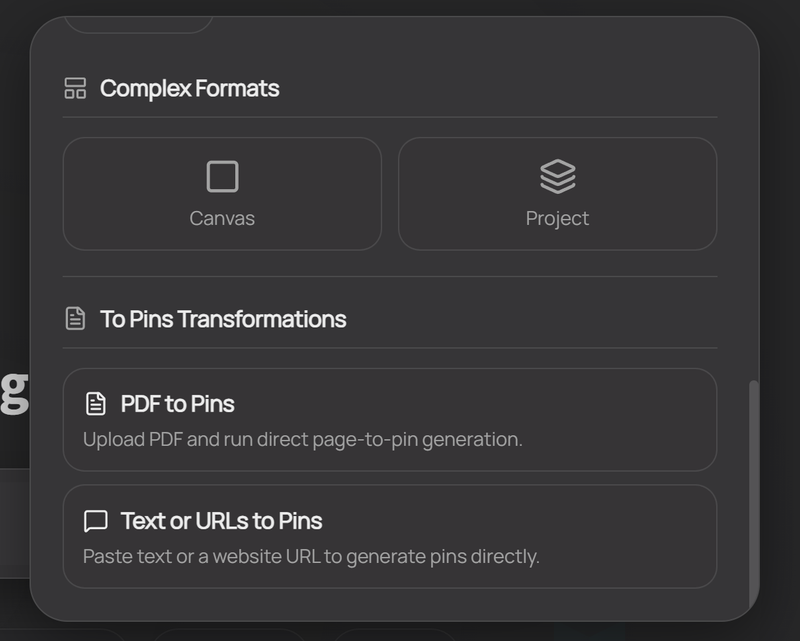Open the "Text or URLs to Pins" title
This screenshot has height=641, width=800.
221,521
